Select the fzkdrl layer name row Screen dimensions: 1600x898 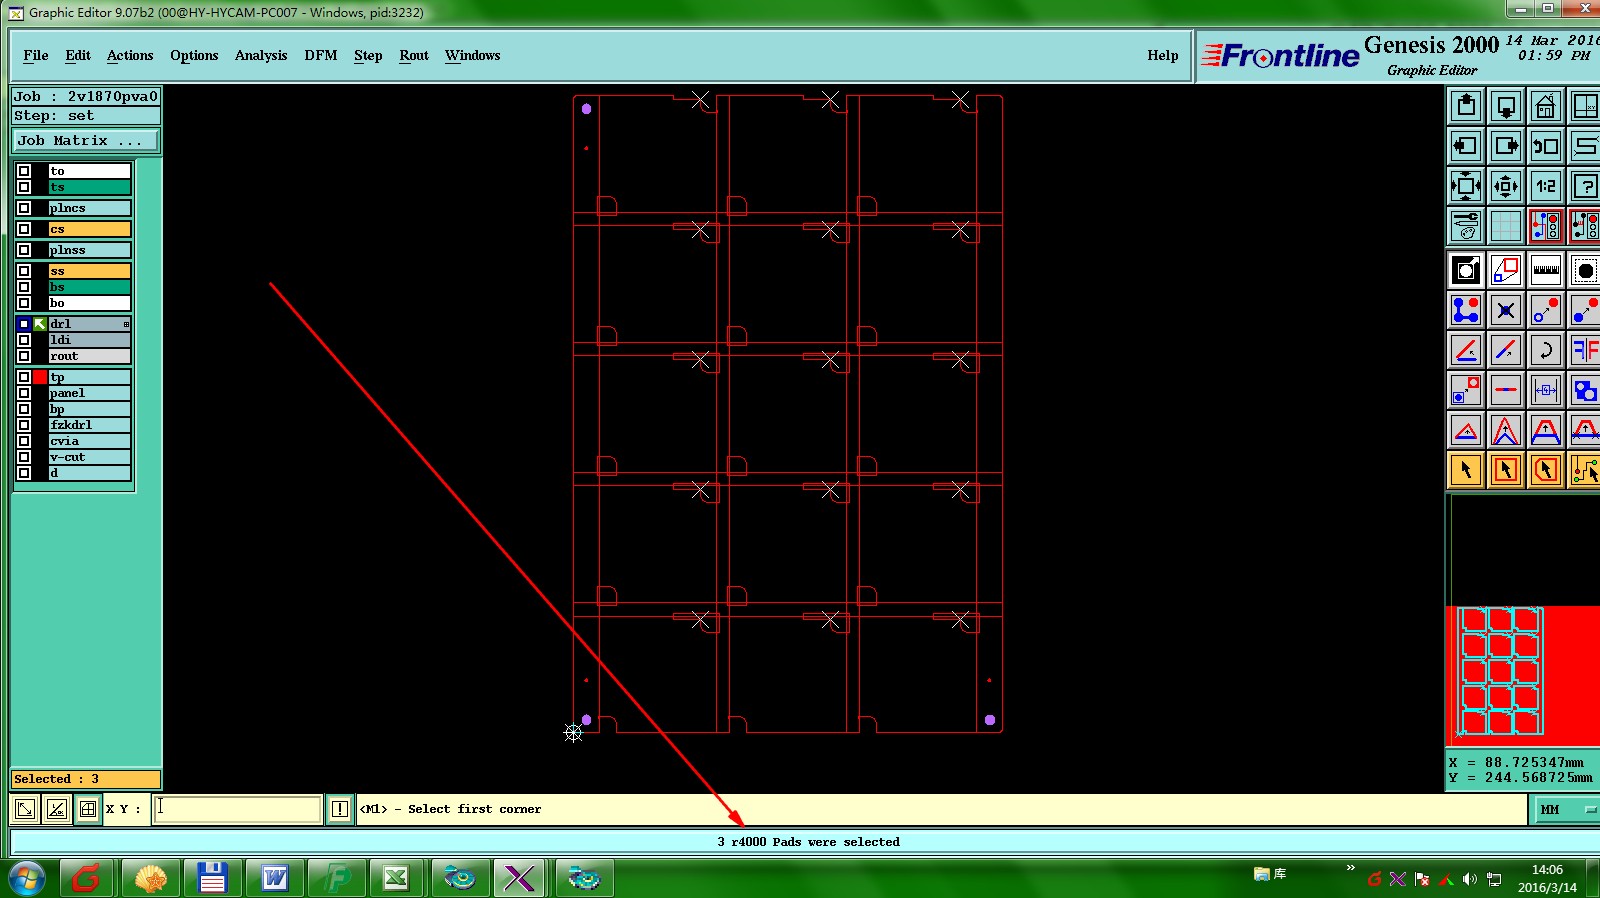89,425
